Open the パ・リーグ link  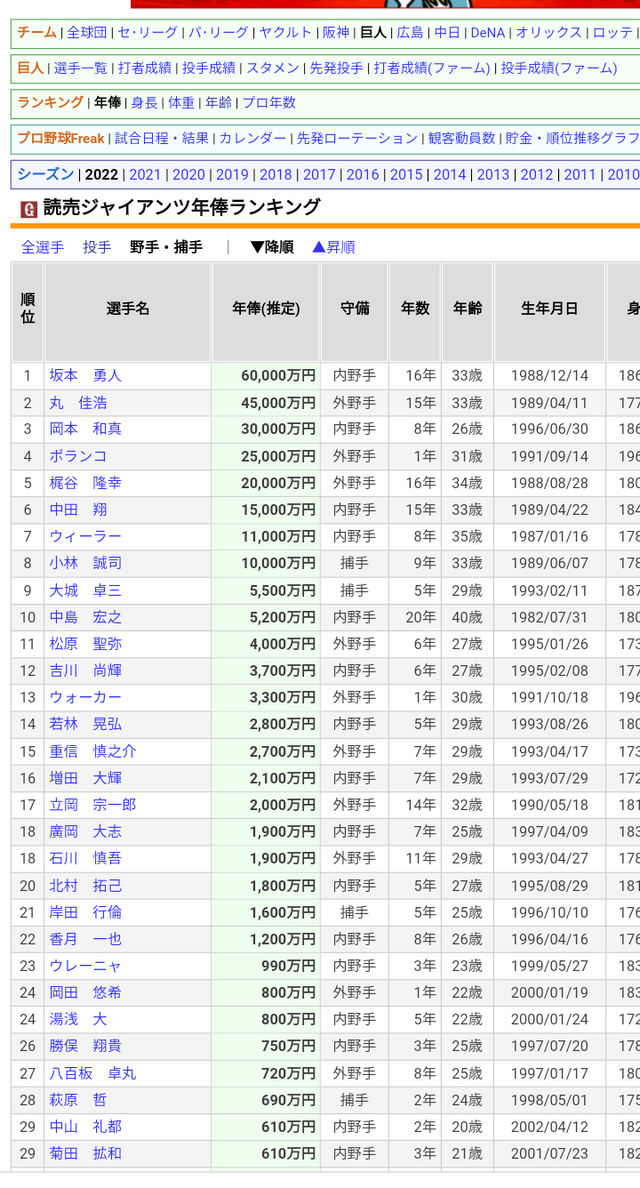point(218,33)
